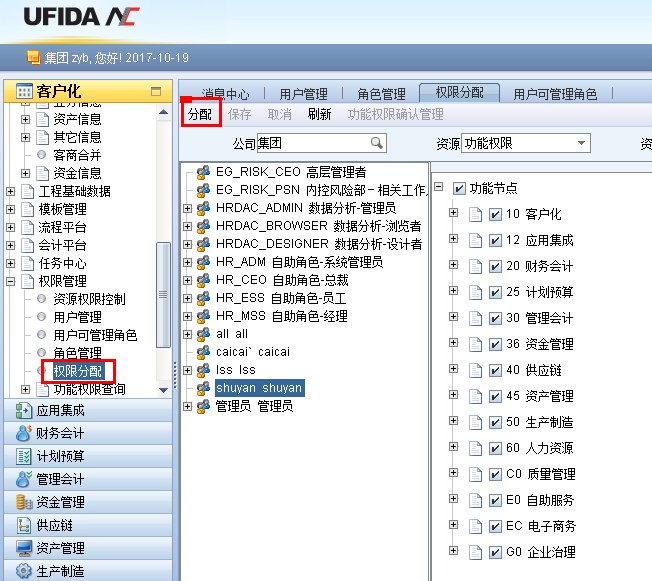Toggle the 40 供应链 checkbox
The height and width of the screenshot is (581, 652).
pos(495,370)
